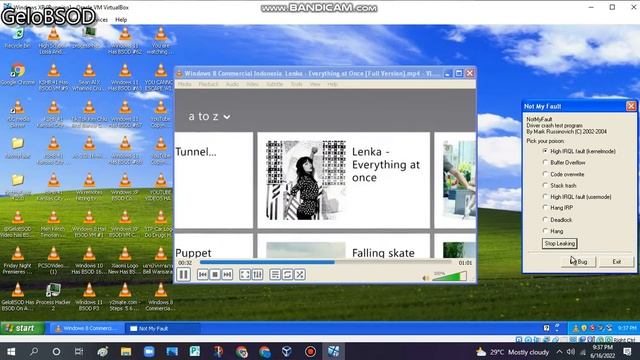Click Stop Leaking button
This screenshot has height=360, width=640.
coord(560,243)
